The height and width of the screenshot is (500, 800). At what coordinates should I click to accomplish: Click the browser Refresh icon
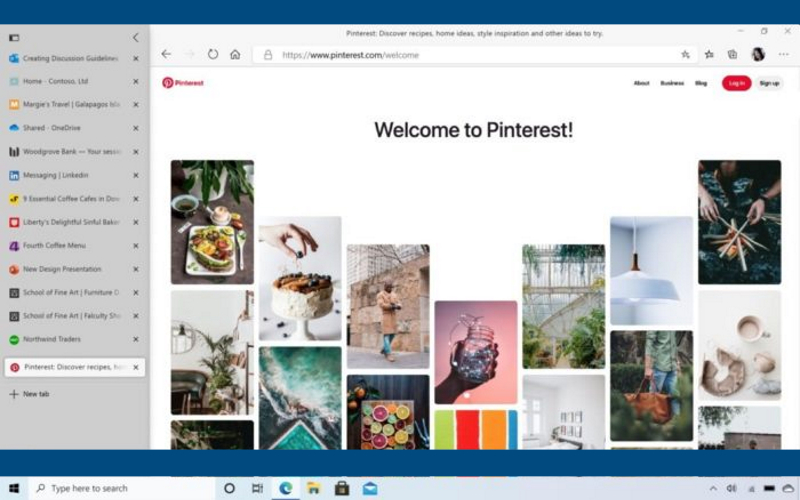click(213, 54)
